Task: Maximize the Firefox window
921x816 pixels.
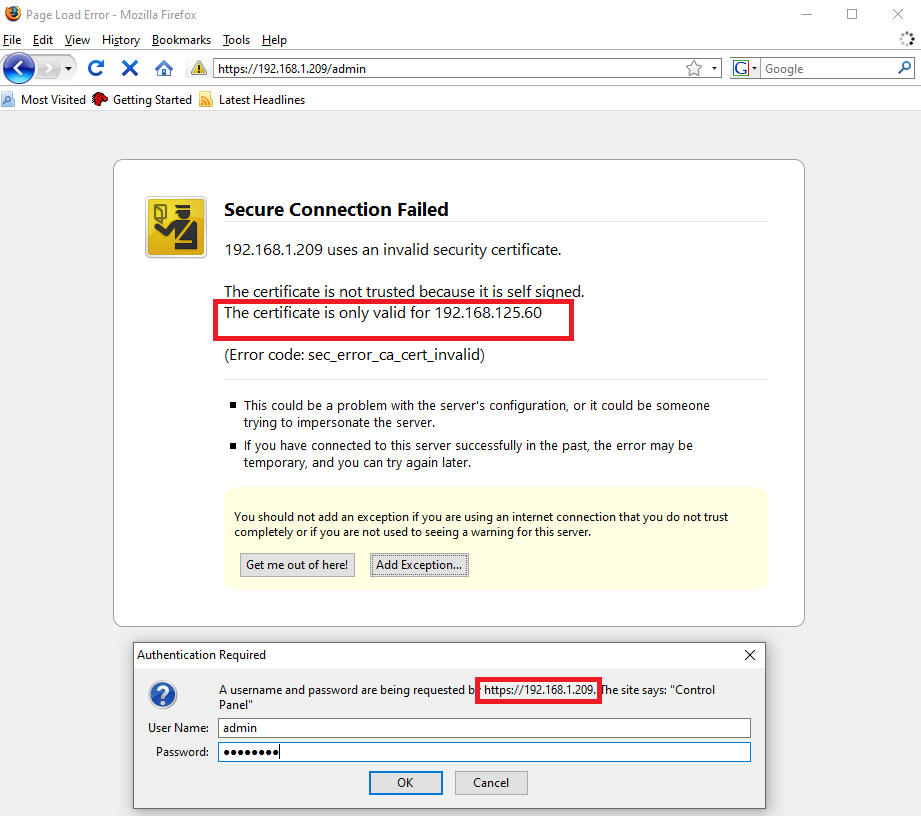Action: point(852,14)
